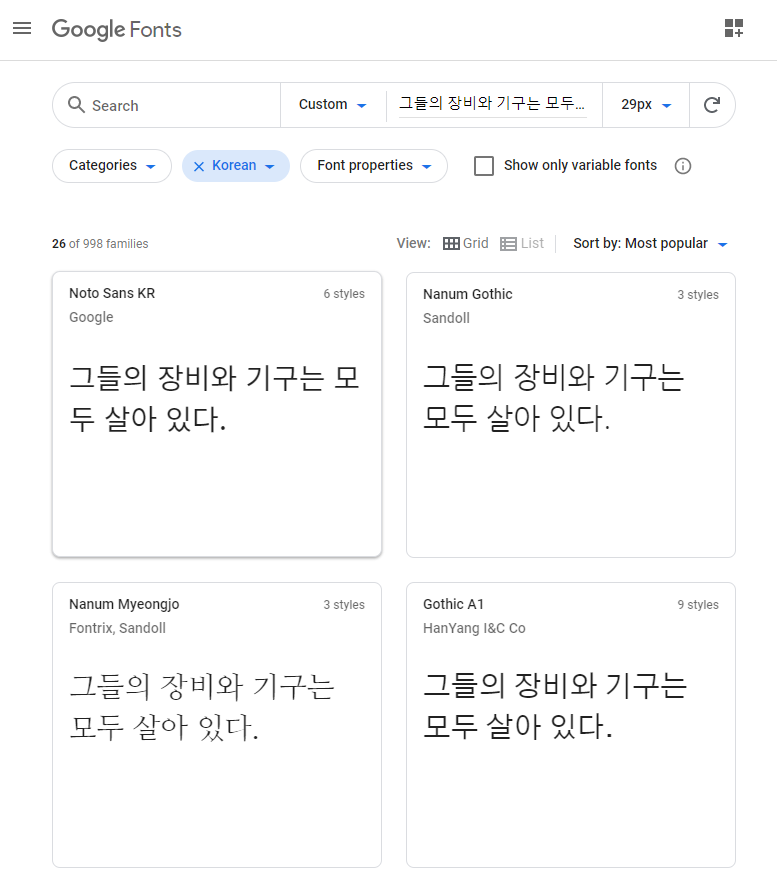Click the Nanum Gothic preview sentence
Image resolution: width=777 pixels, height=878 pixels.
tap(554, 398)
